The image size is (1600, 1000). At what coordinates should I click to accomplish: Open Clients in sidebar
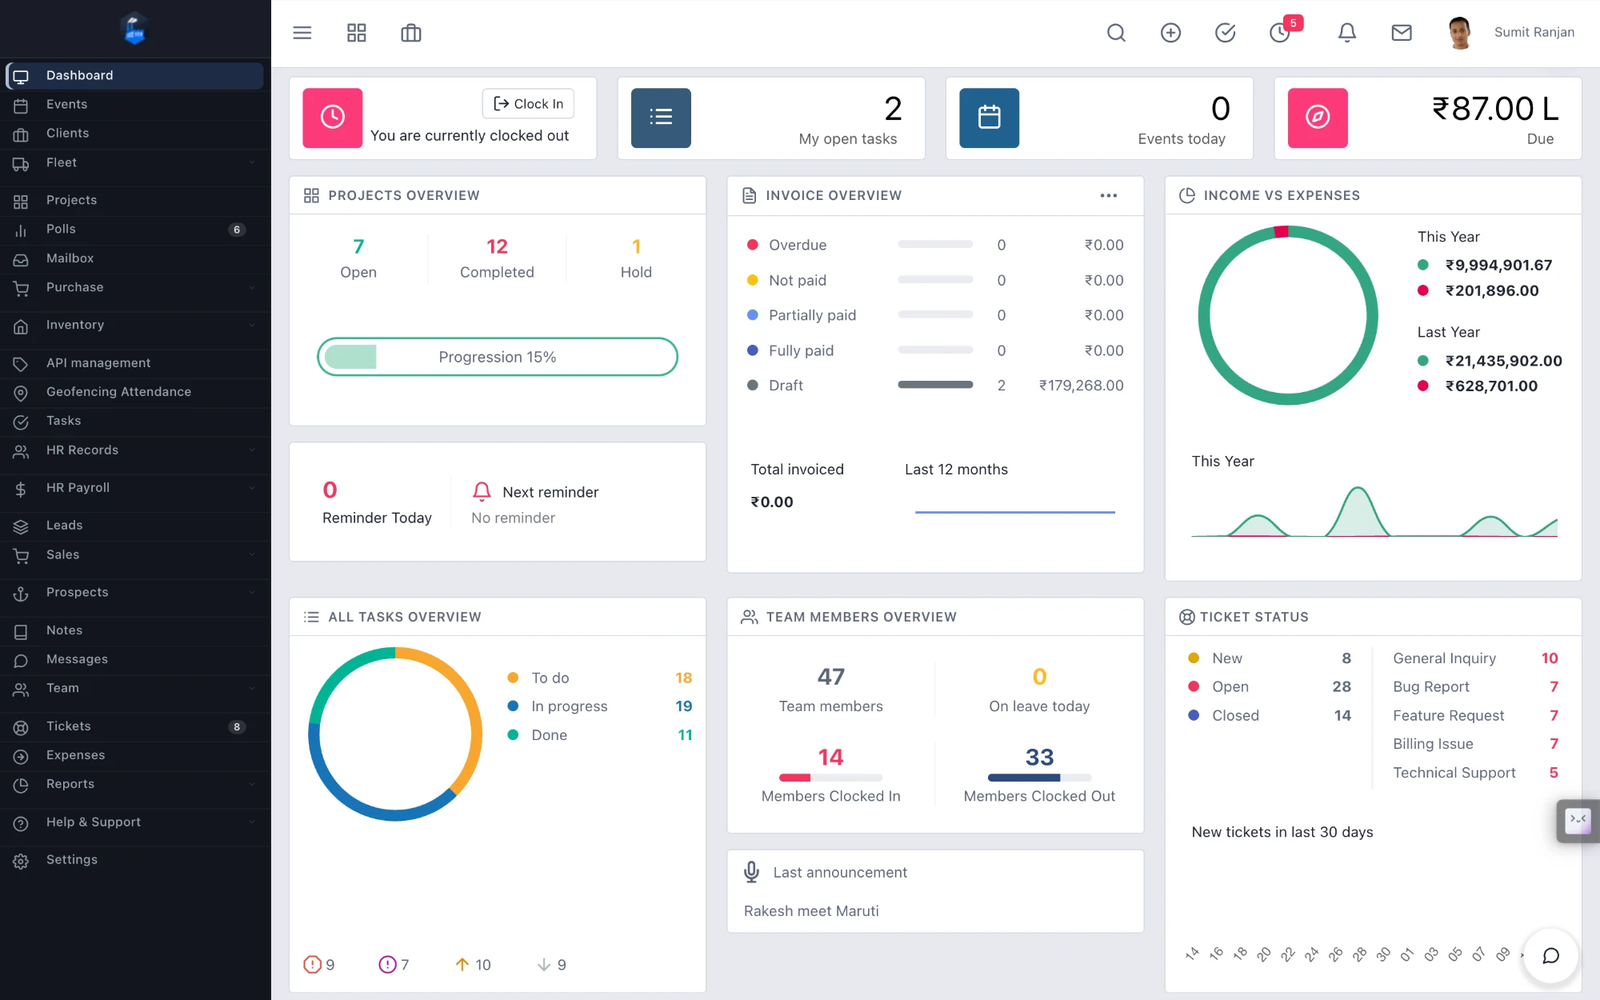pos(135,134)
